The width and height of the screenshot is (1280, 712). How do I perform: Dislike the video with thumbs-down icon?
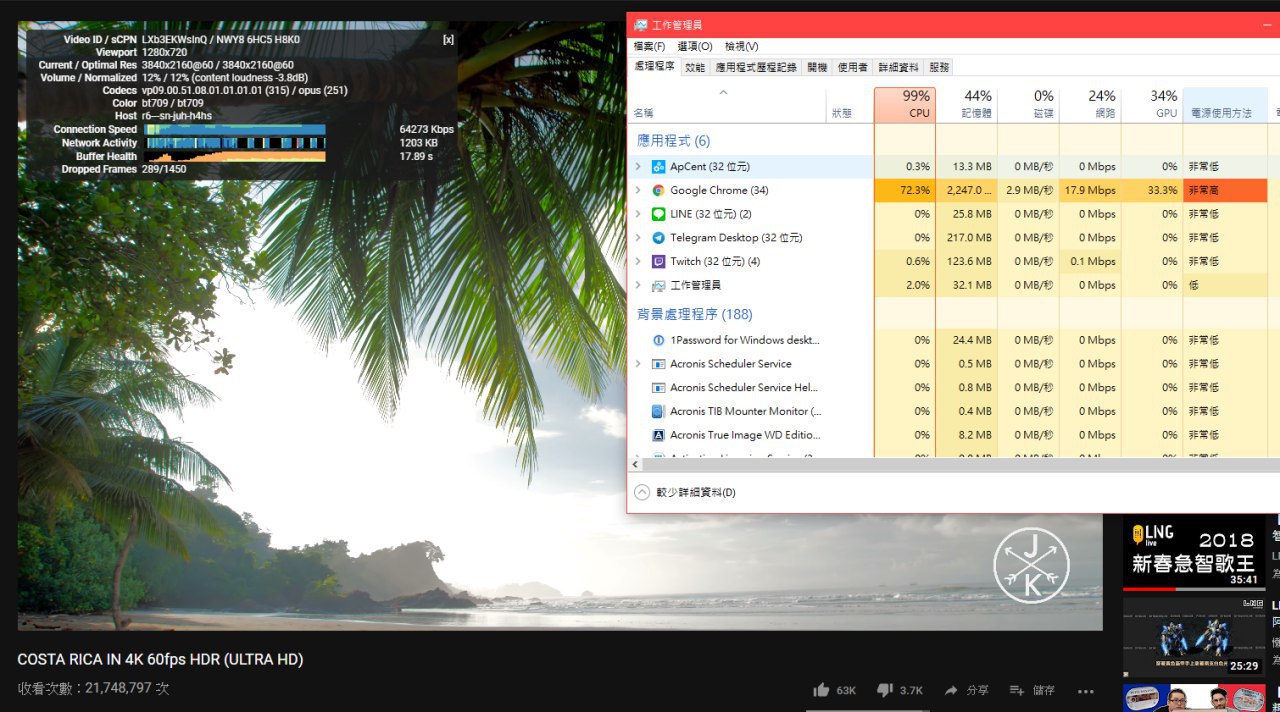[x=884, y=690]
